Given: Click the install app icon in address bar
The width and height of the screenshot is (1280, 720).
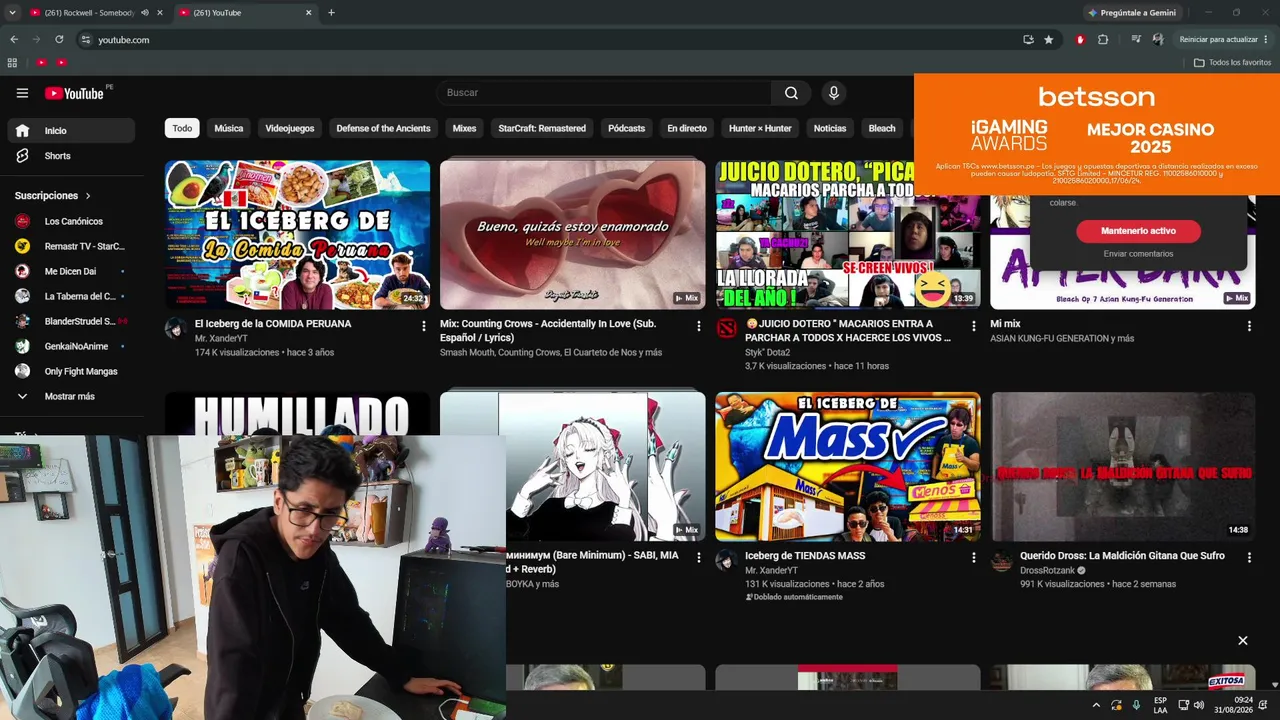Looking at the screenshot, I should click(x=1028, y=40).
